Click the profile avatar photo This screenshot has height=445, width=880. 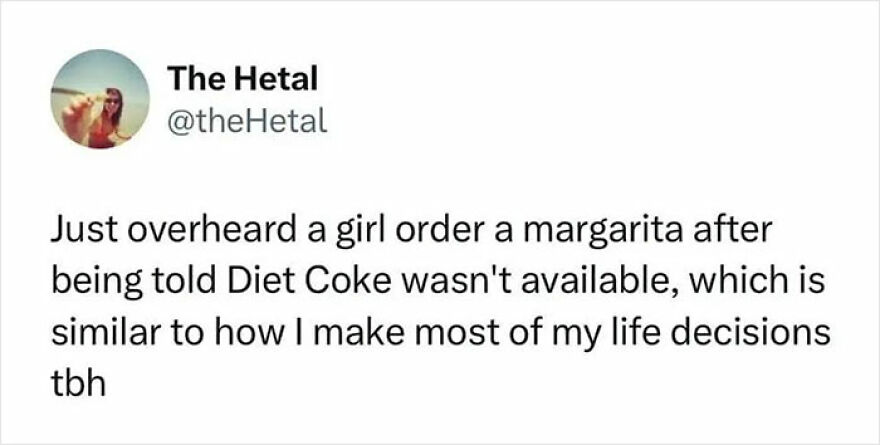pos(99,99)
